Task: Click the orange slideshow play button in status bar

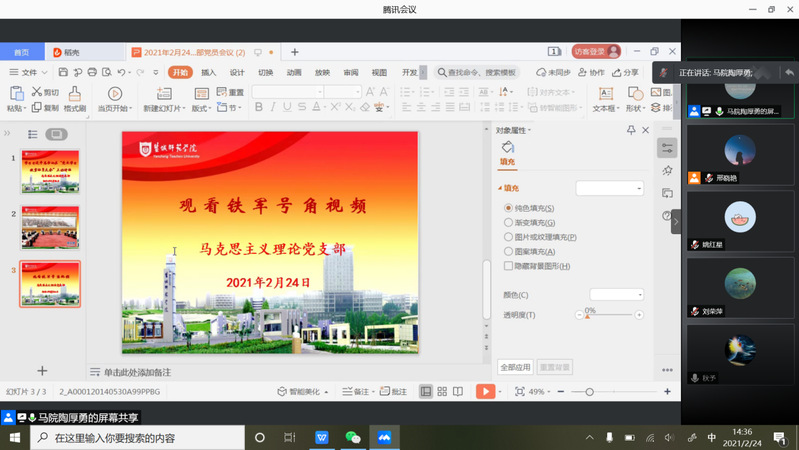Action: click(485, 392)
